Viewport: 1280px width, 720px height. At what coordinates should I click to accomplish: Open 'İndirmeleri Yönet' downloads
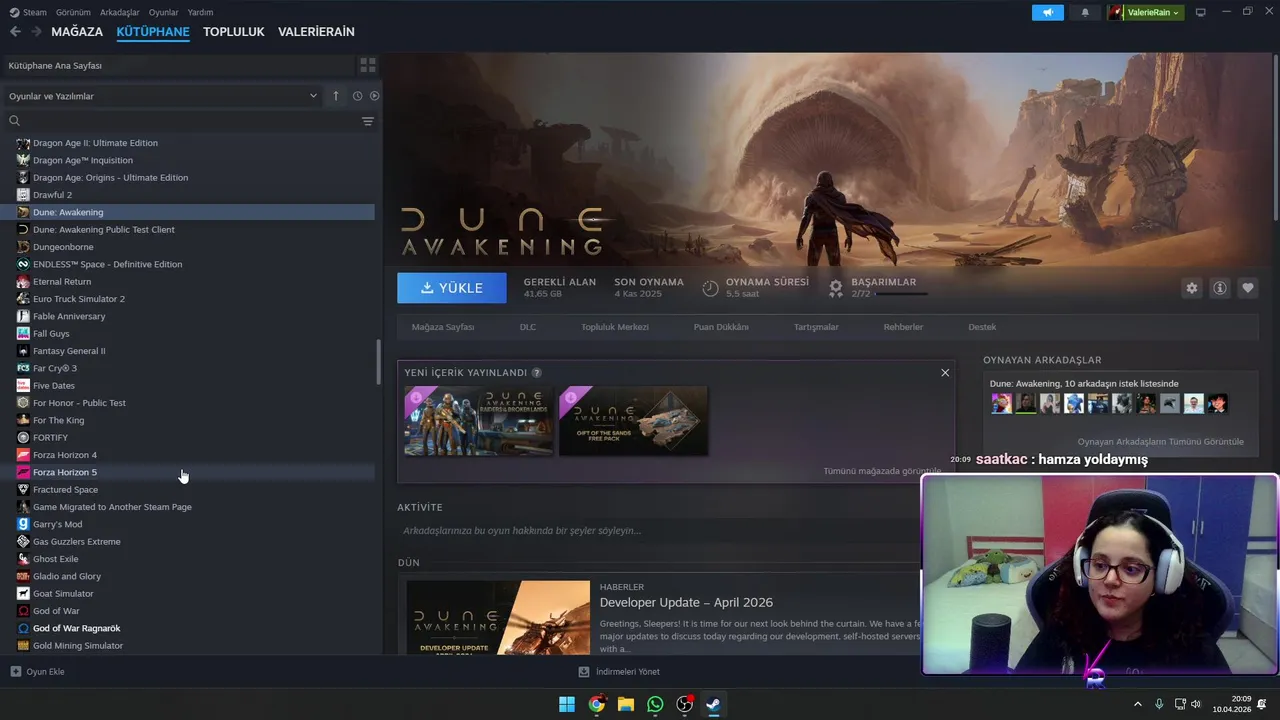point(619,672)
